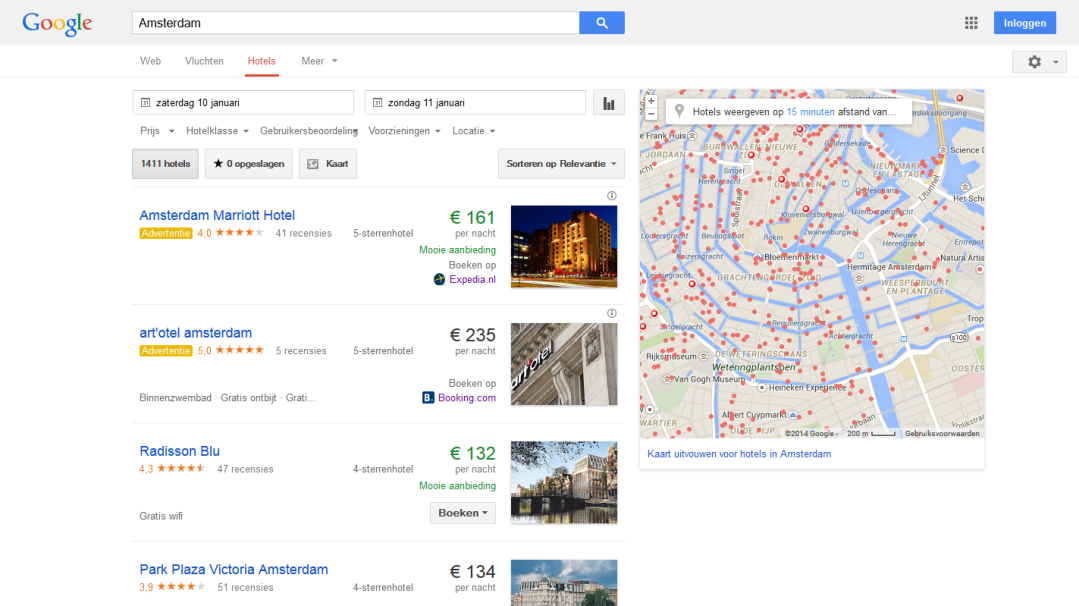
Task: Open the price graph chart icon
Action: coord(609,103)
